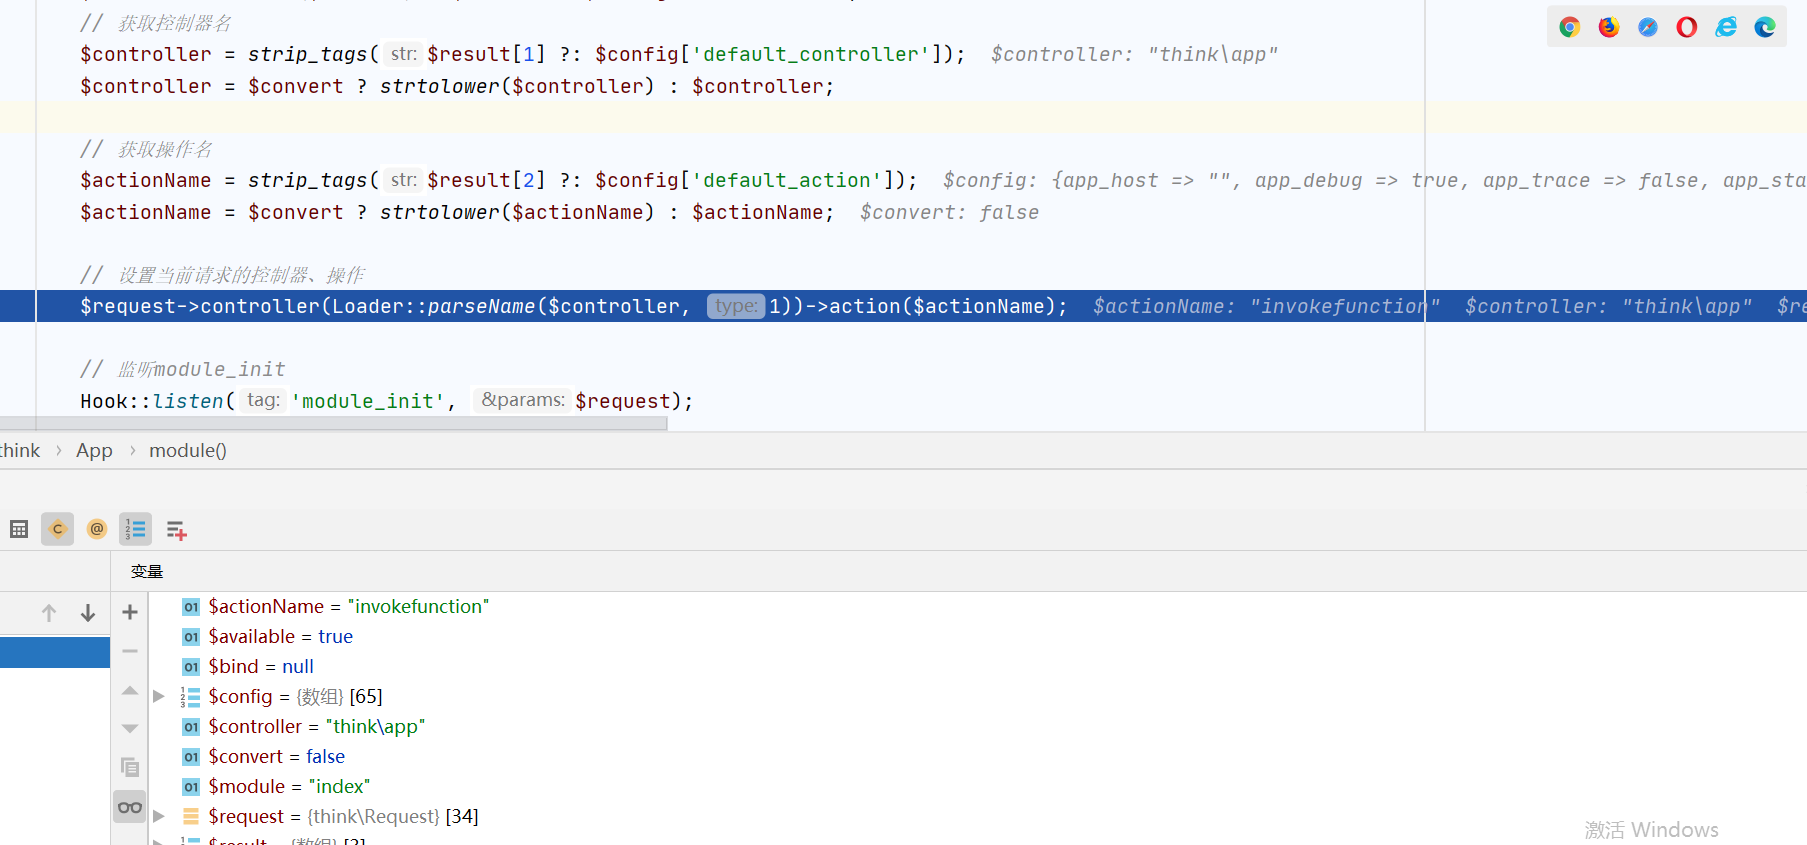Select the highlighted blue frame entry
The width and height of the screenshot is (1807, 845).
coord(55,652)
